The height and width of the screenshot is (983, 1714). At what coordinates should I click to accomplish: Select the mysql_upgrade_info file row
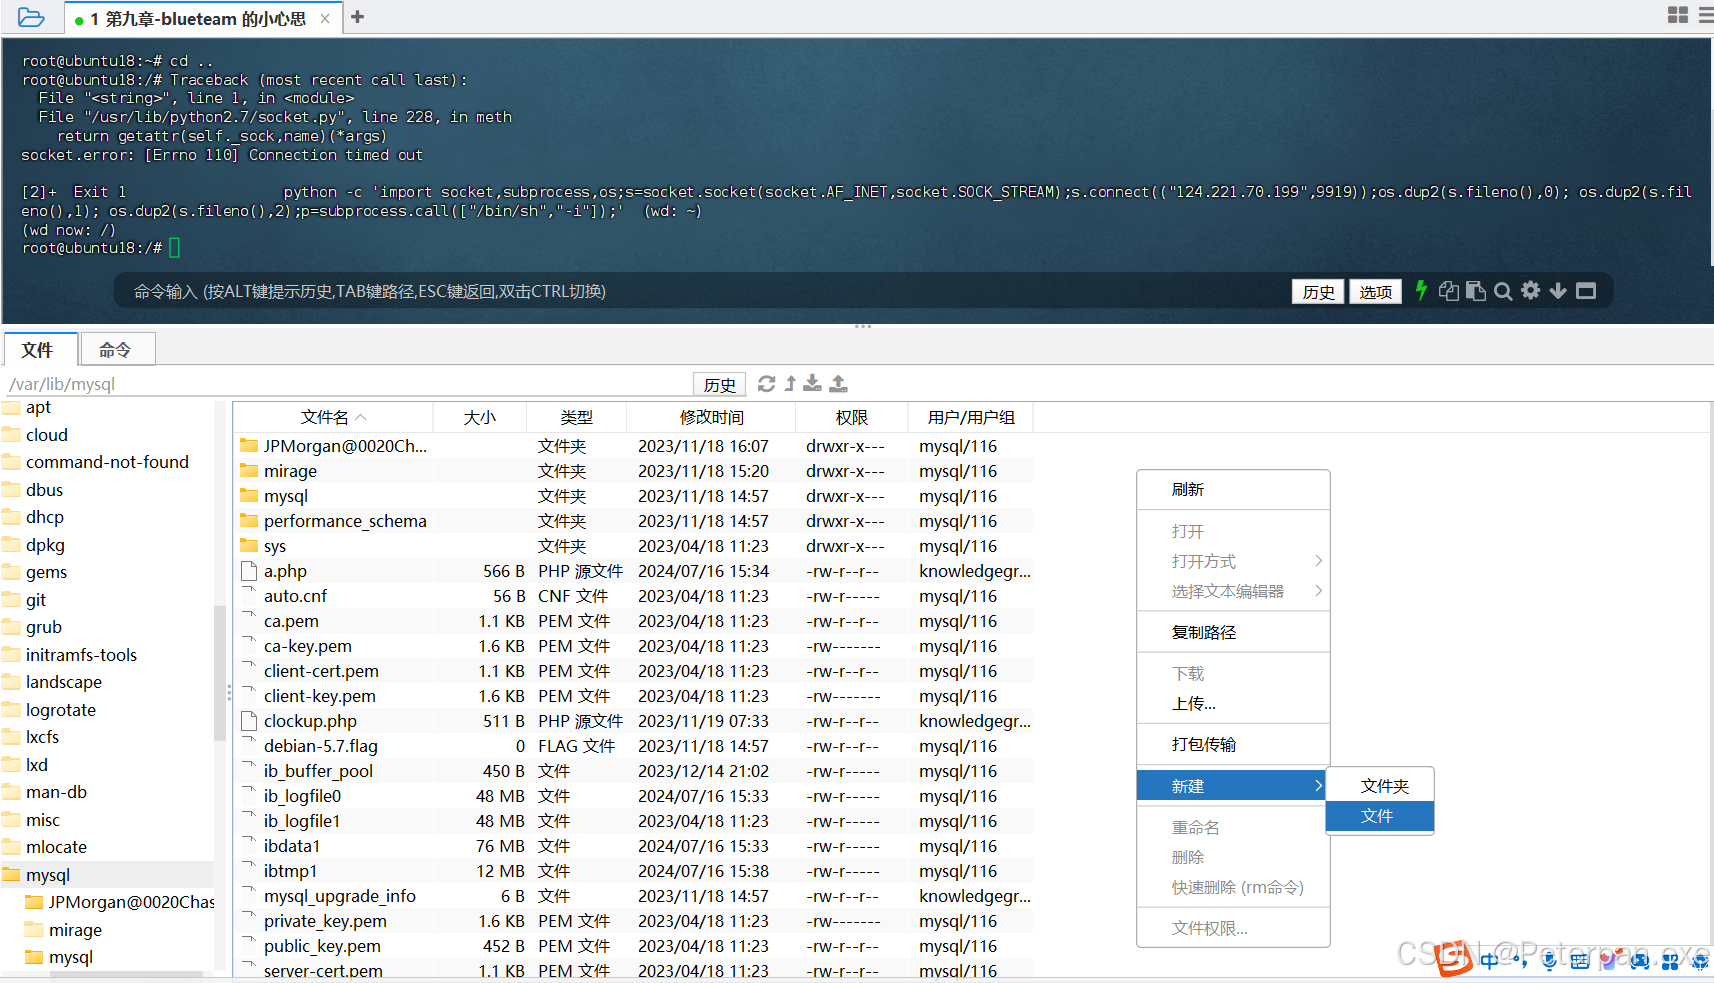tap(634, 896)
